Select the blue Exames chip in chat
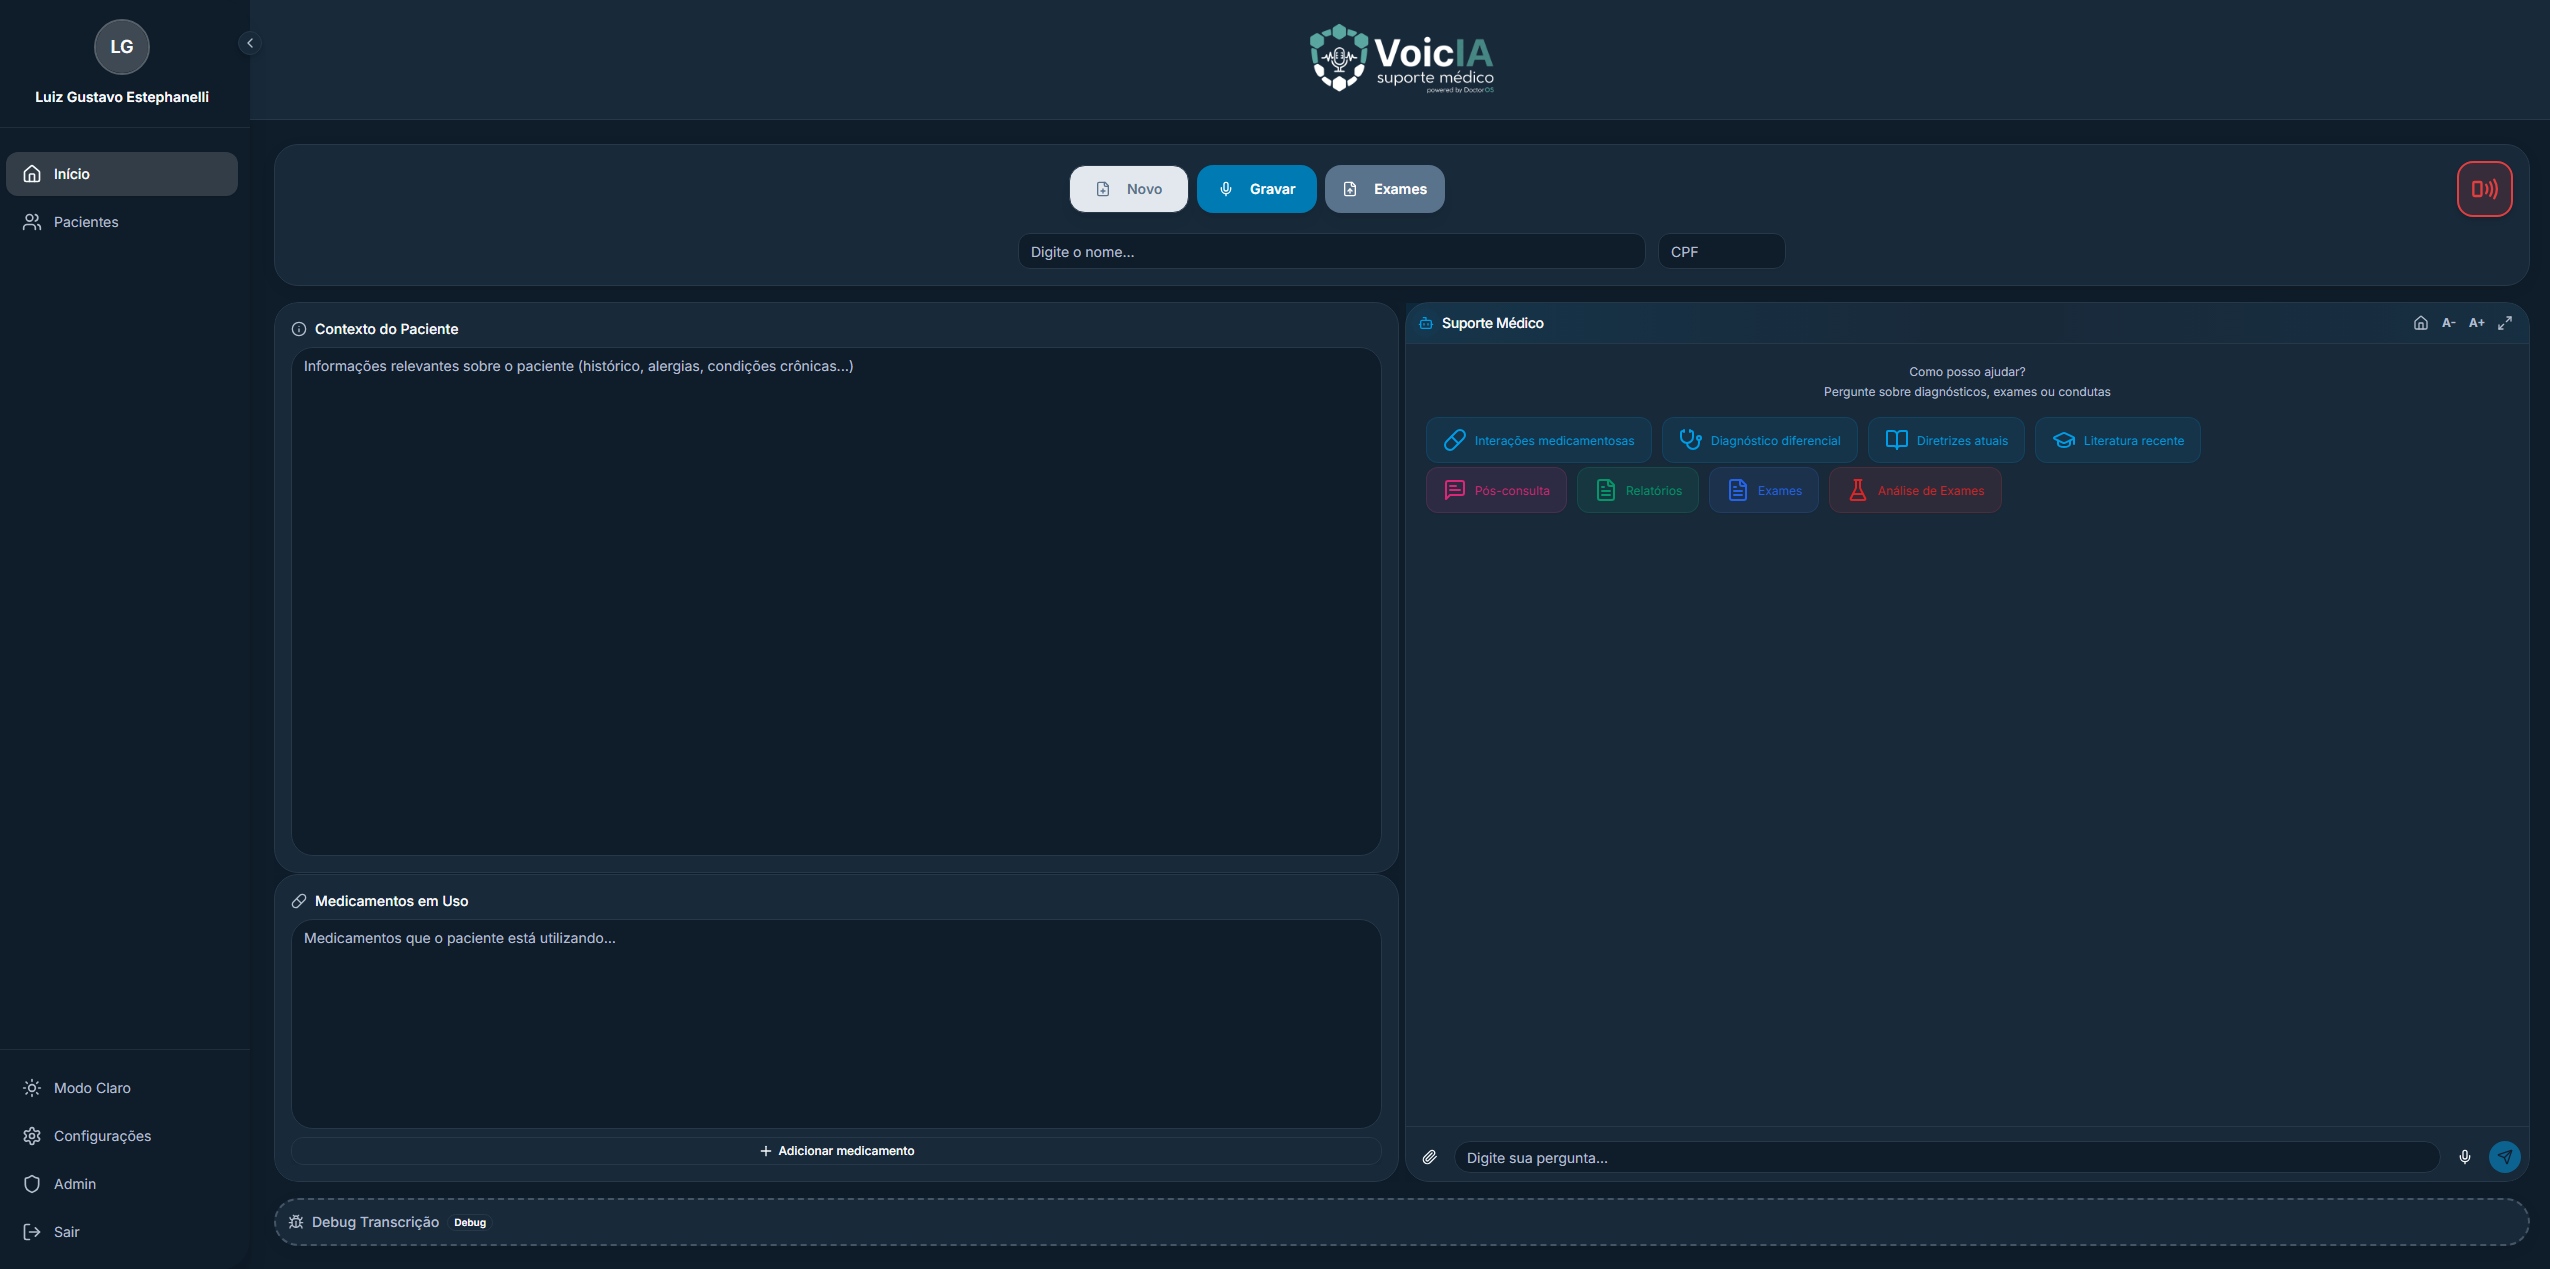2550x1269 pixels. coord(1764,490)
